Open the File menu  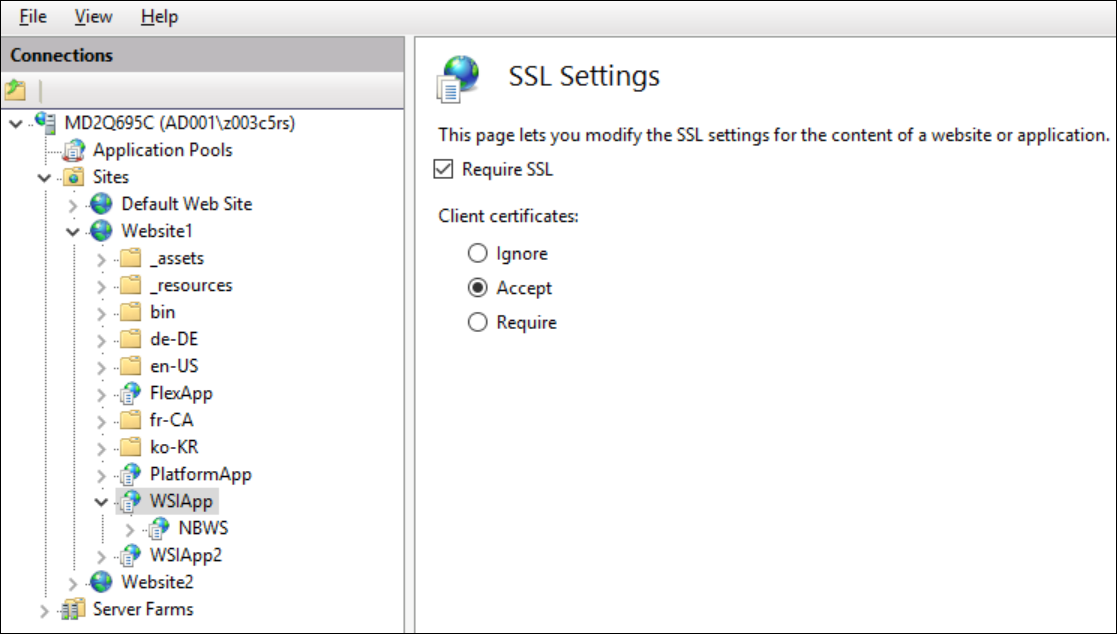click(33, 17)
